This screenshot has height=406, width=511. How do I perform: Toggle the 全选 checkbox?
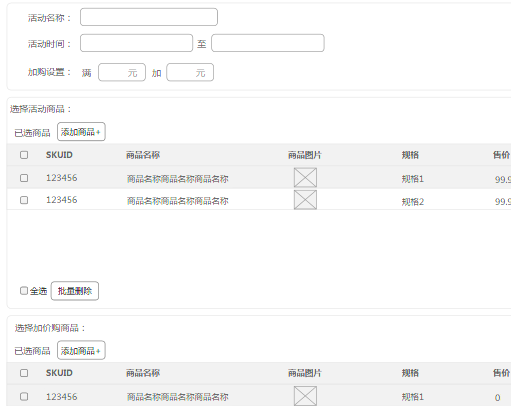click(24, 291)
